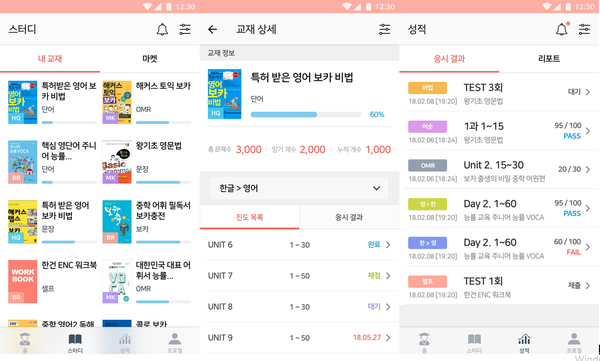Tap 완료 status on UNIT 6
Screen dimensions: 600x361
coord(374,245)
